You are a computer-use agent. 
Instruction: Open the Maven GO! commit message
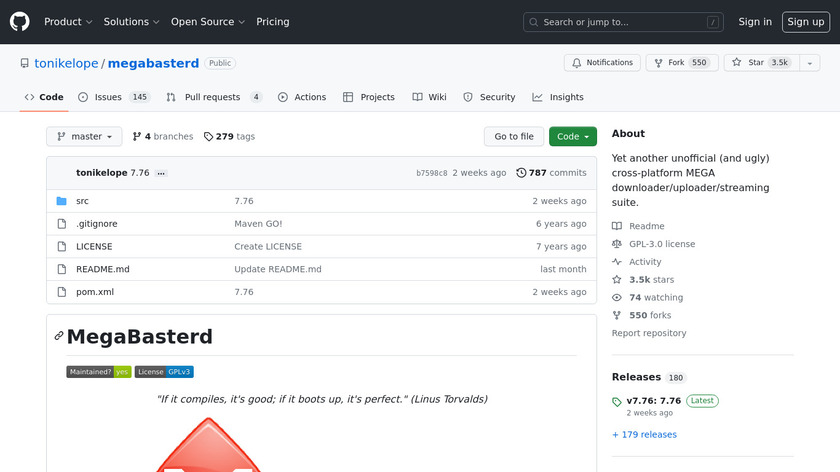tap(258, 224)
